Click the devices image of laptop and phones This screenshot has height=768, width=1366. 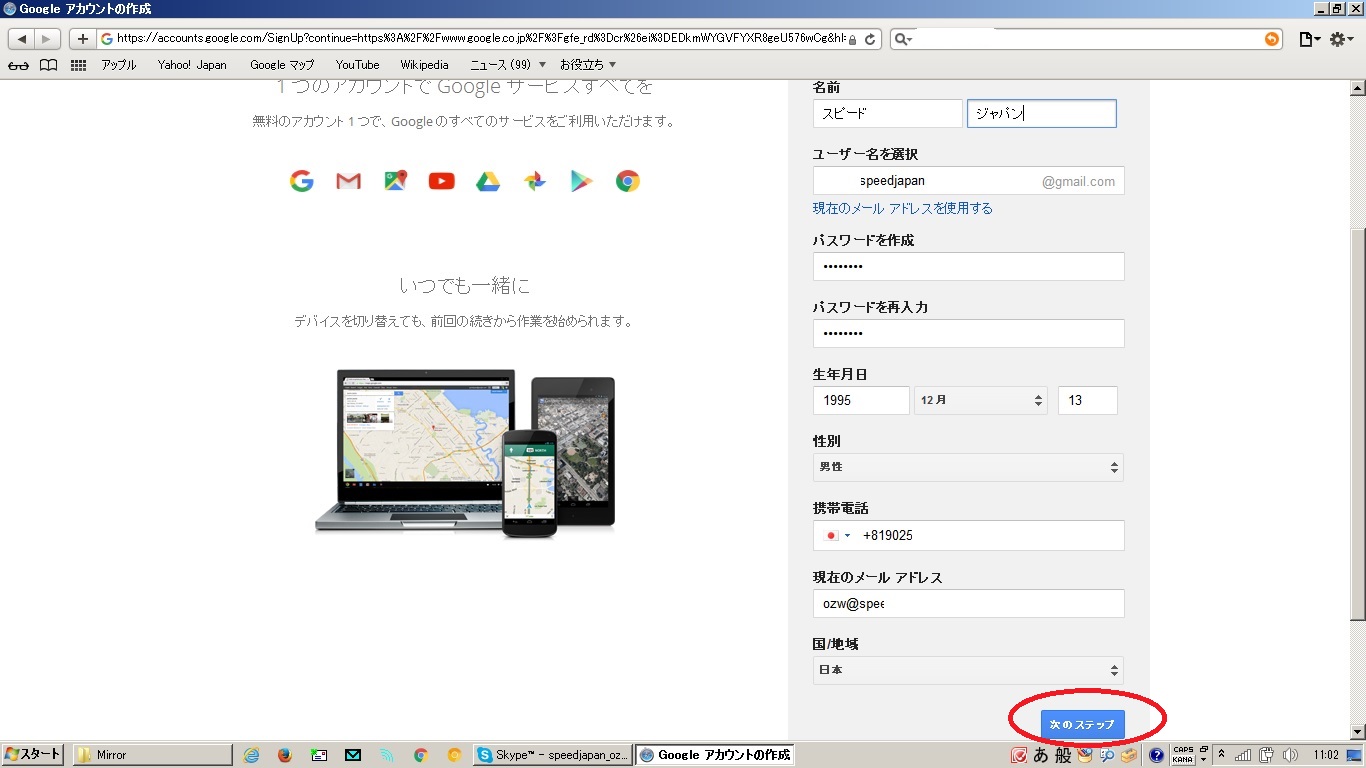pyautogui.click(x=465, y=452)
